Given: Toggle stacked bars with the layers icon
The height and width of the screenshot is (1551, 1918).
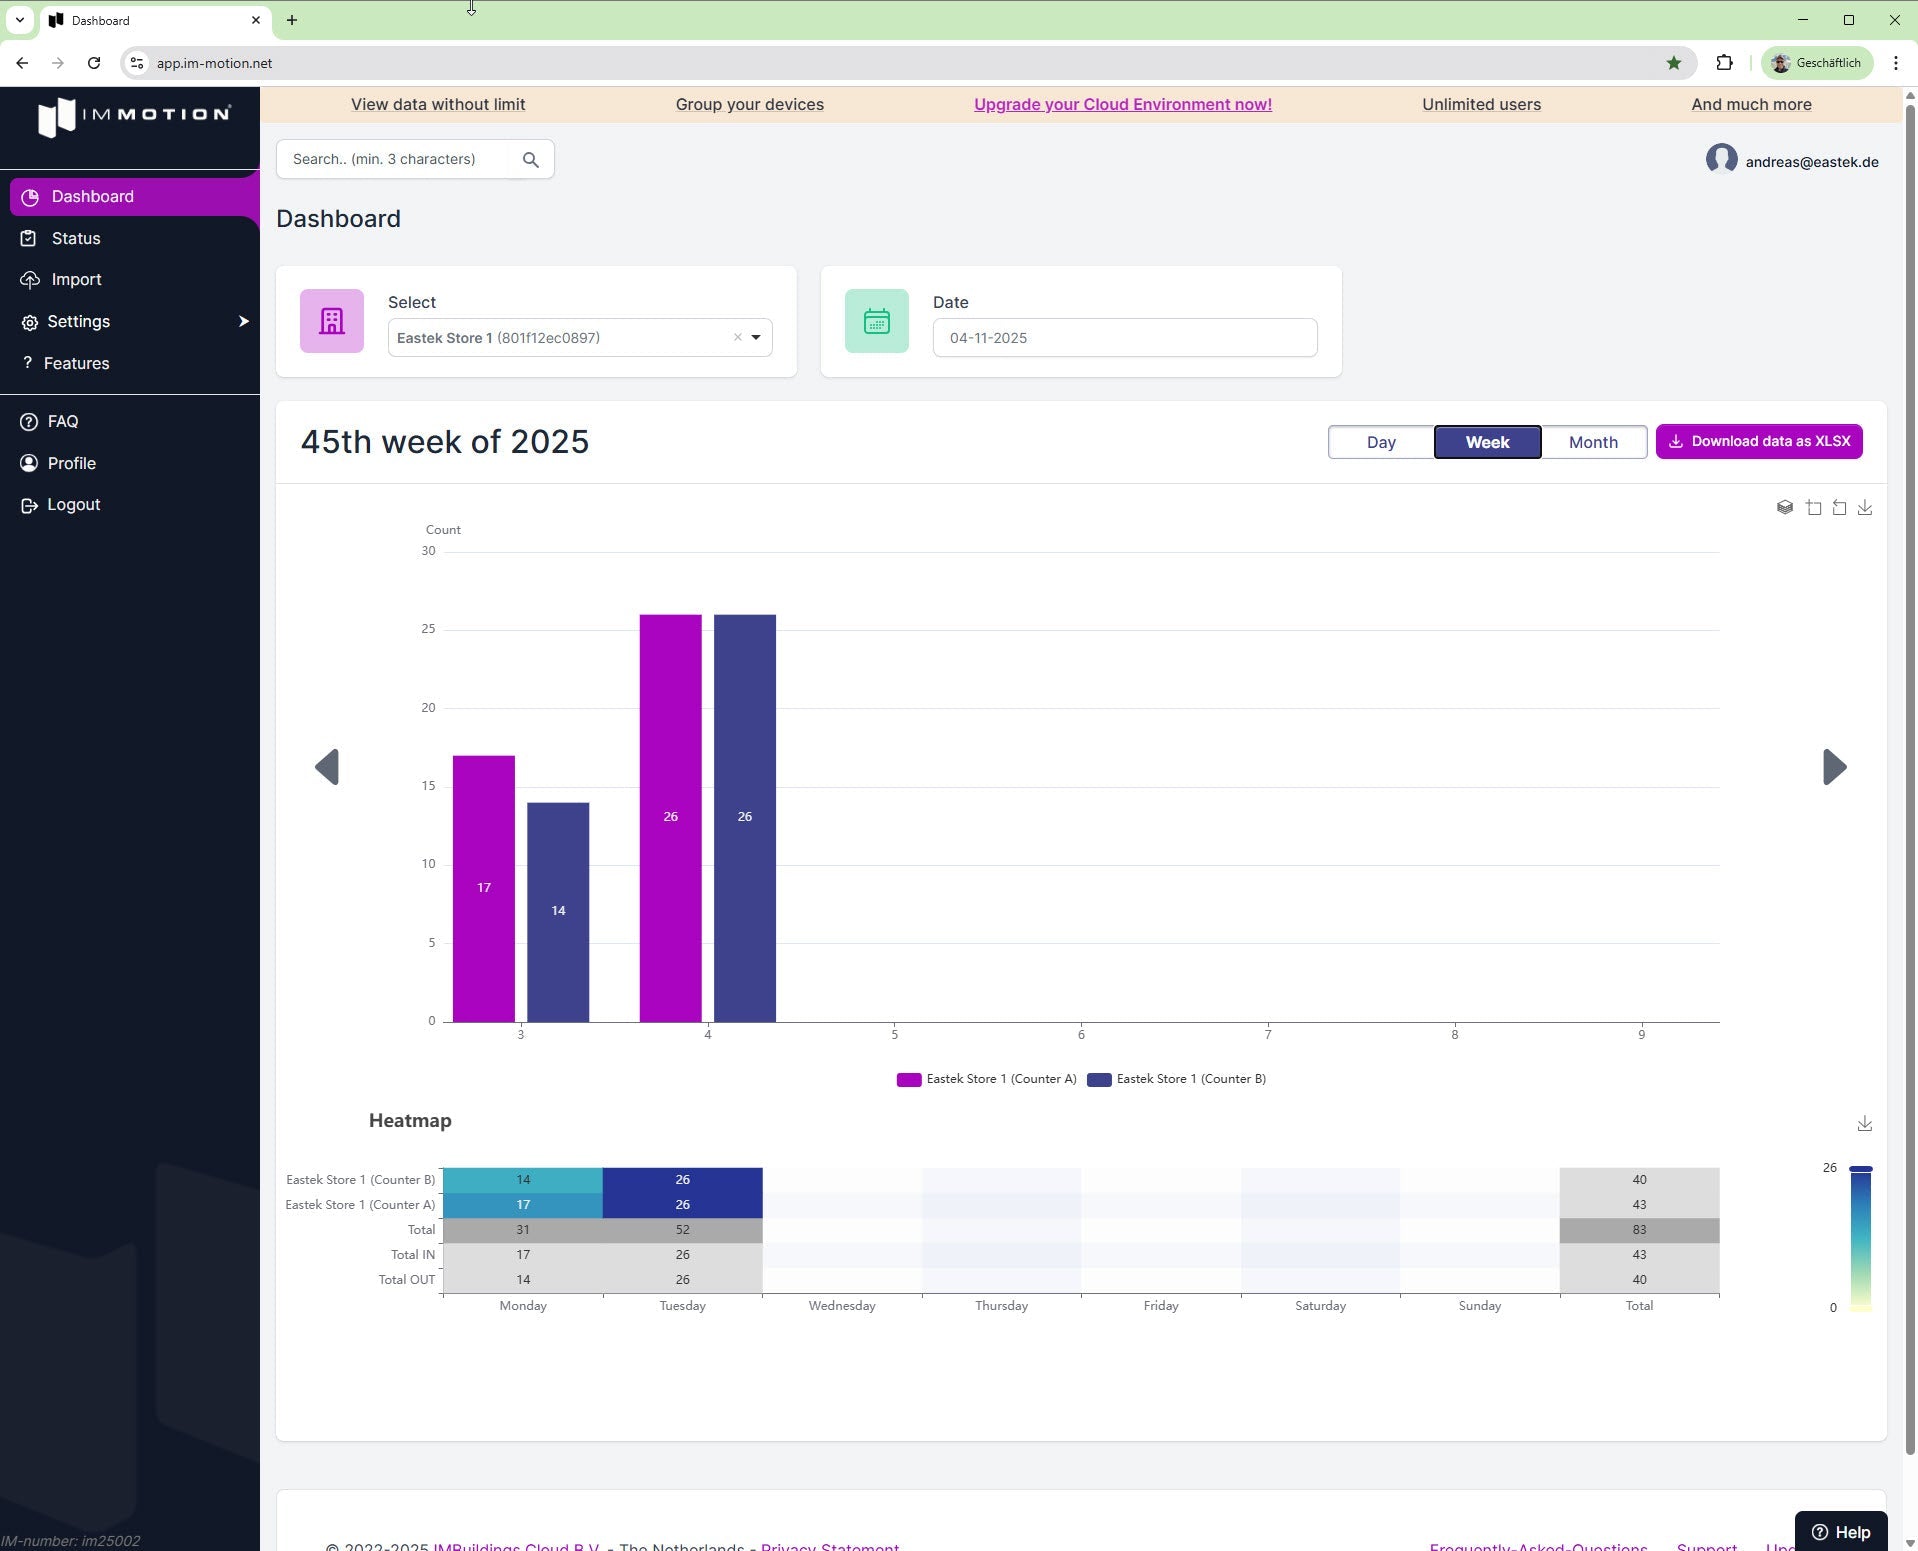Looking at the screenshot, I should tap(1785, 507).
